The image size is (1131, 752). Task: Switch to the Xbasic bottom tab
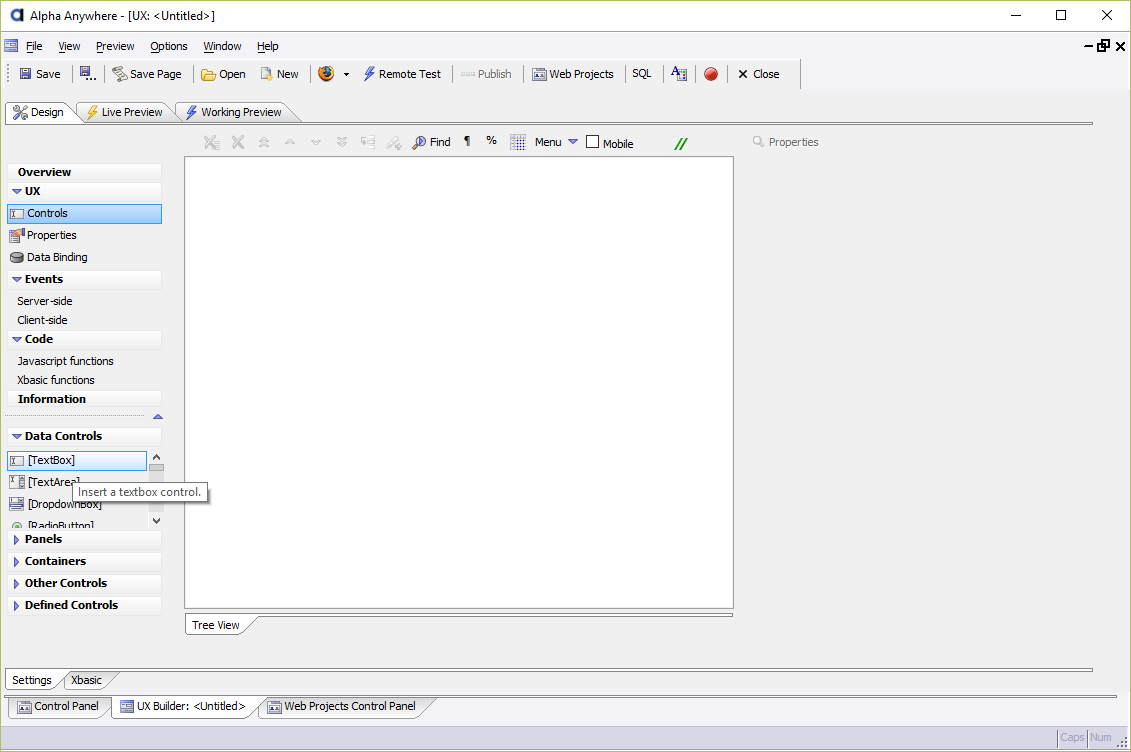[87, 680]
